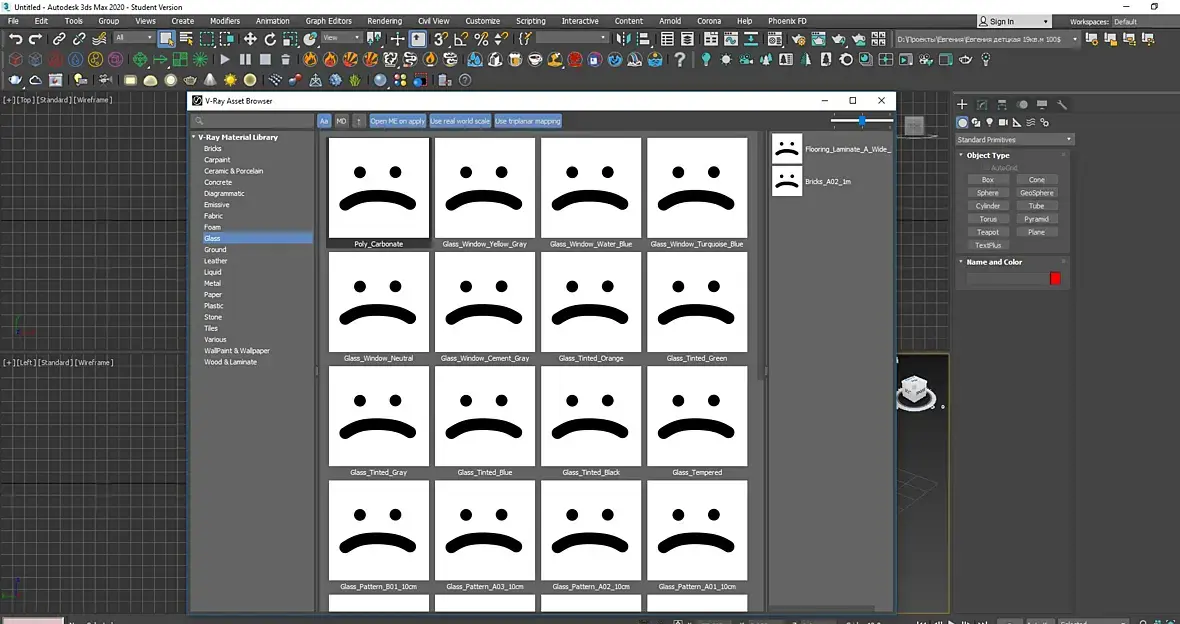The image size is (1180, 624).
Task: Click the trash delete cache icon
Action: (285, 59)
